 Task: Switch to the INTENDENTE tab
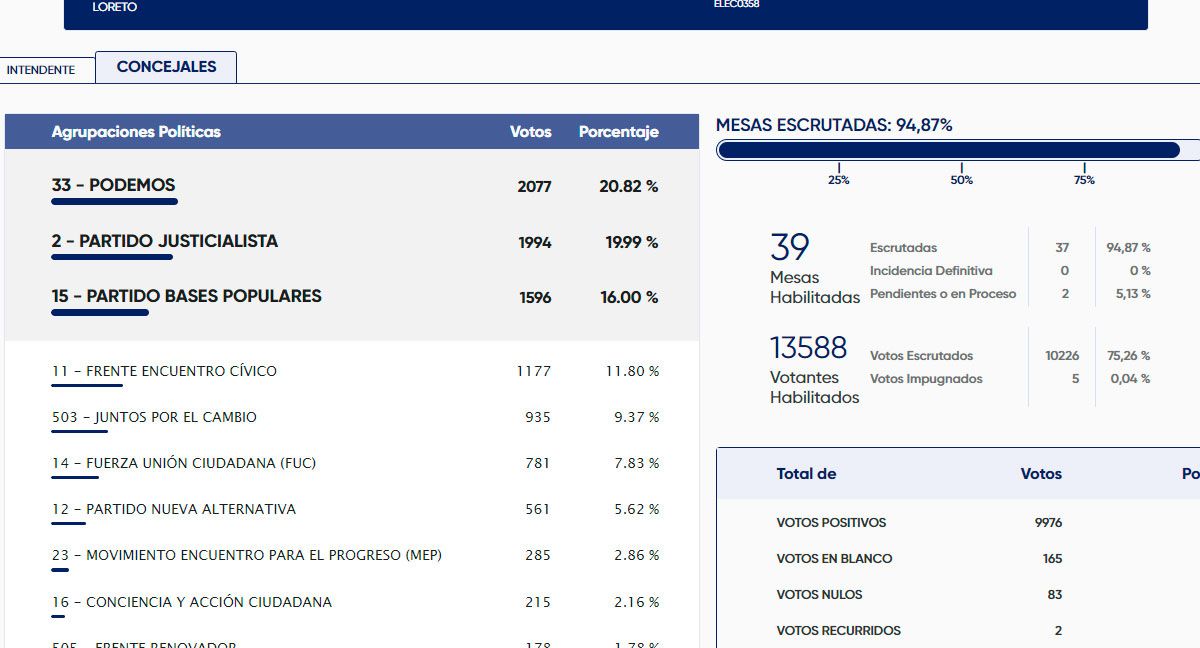(x=41, y=70)
